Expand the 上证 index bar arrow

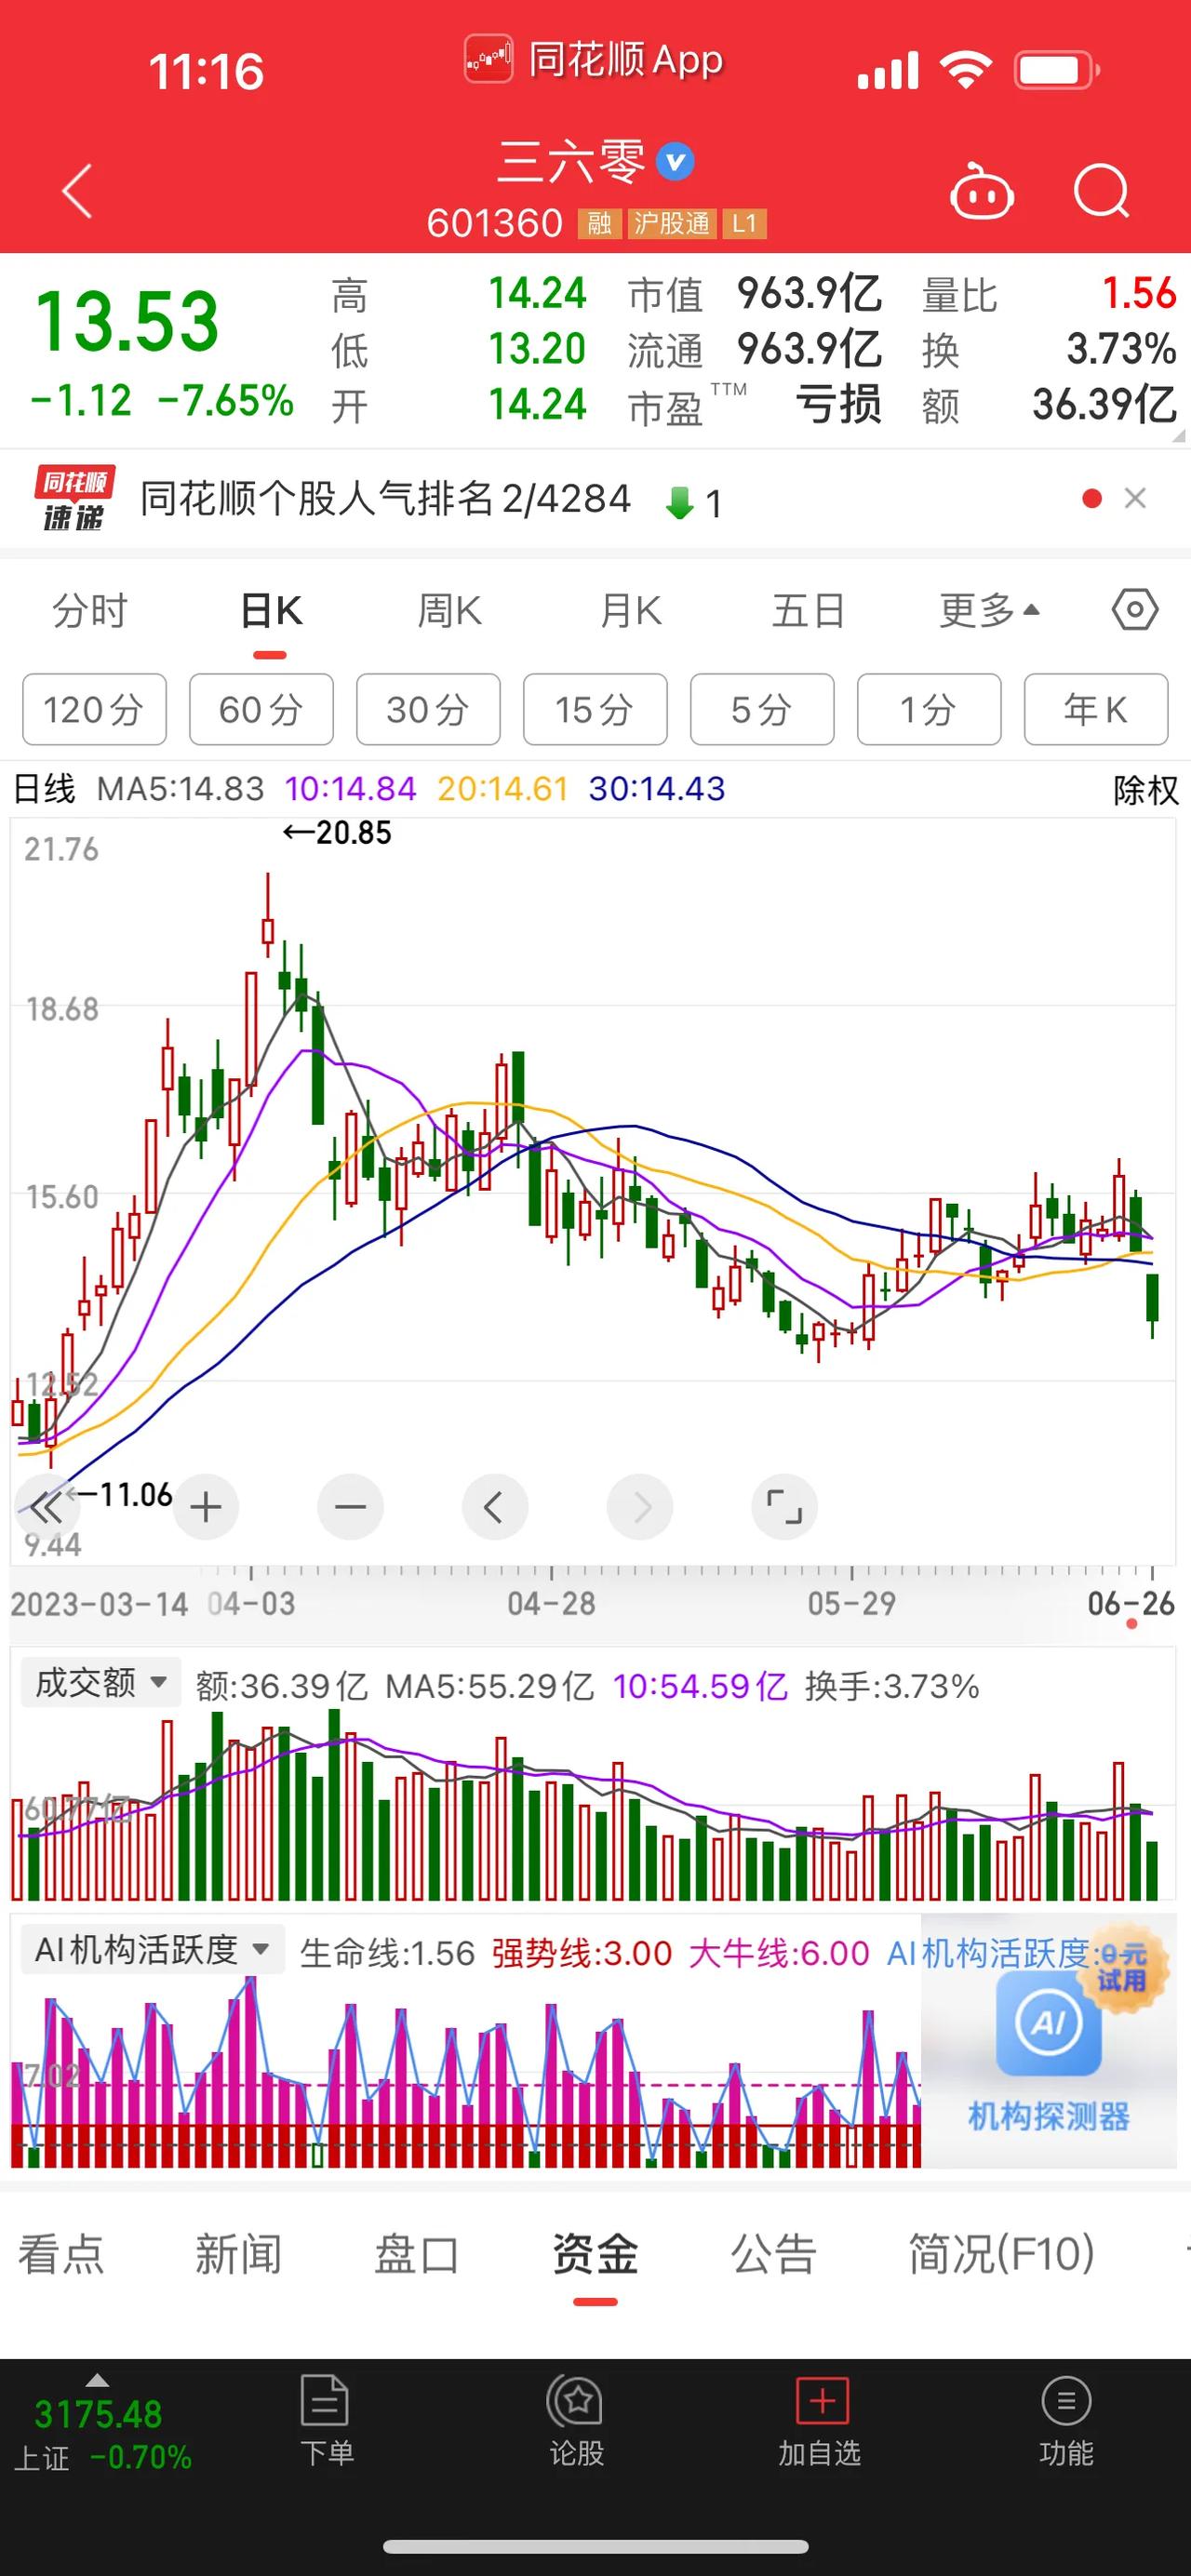tap(97, 2381)
